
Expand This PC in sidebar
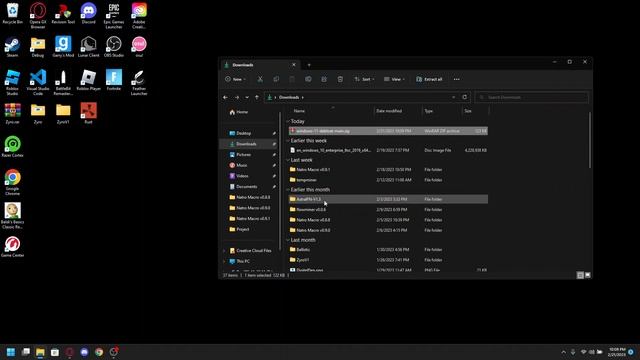click(x=224, y=261)
